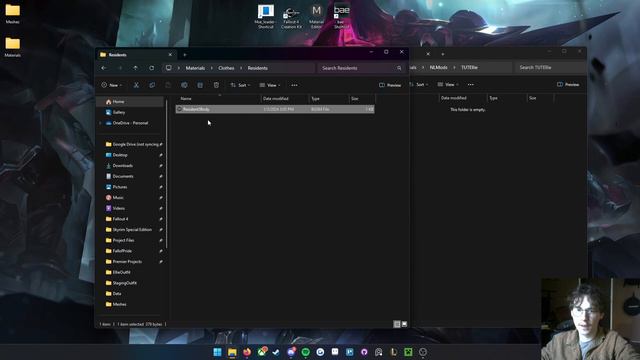This screenshot has height=360, width=640.
Task: Go back in the Residents window
Action: pos(104,68)
